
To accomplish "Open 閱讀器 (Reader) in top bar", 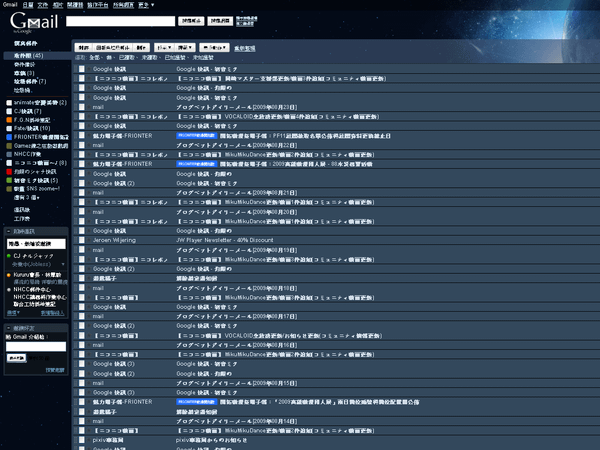I will [75, 5].
